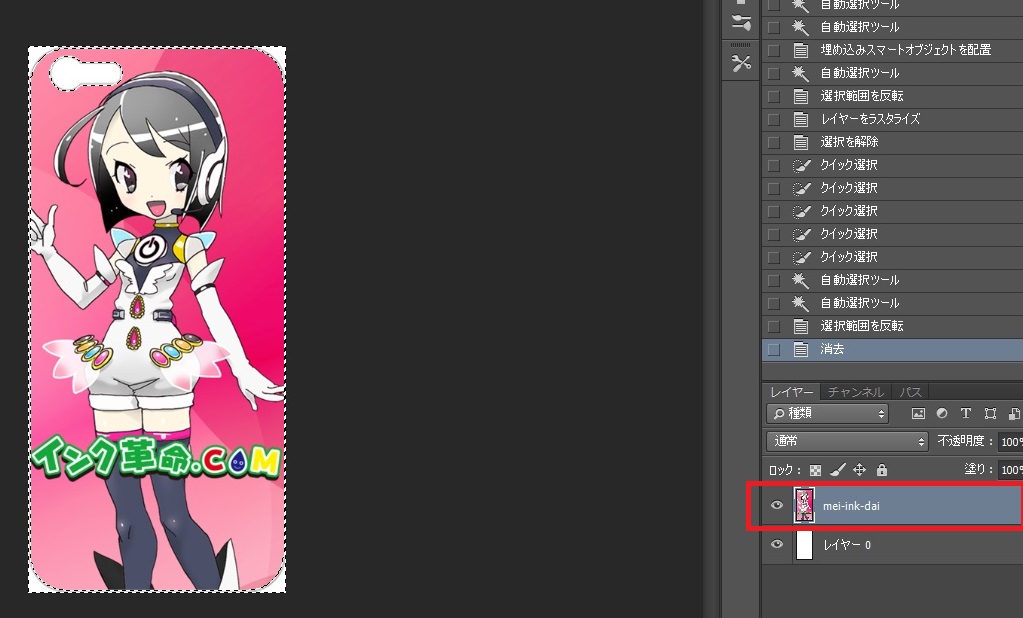Switch to the パス tab
The width and height of the screenshot is (1023, 618).
tap(910, 392)
